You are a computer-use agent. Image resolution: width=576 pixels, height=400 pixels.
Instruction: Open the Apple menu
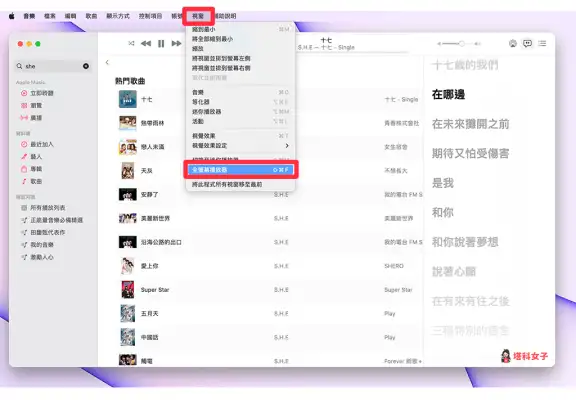(12, 16)
